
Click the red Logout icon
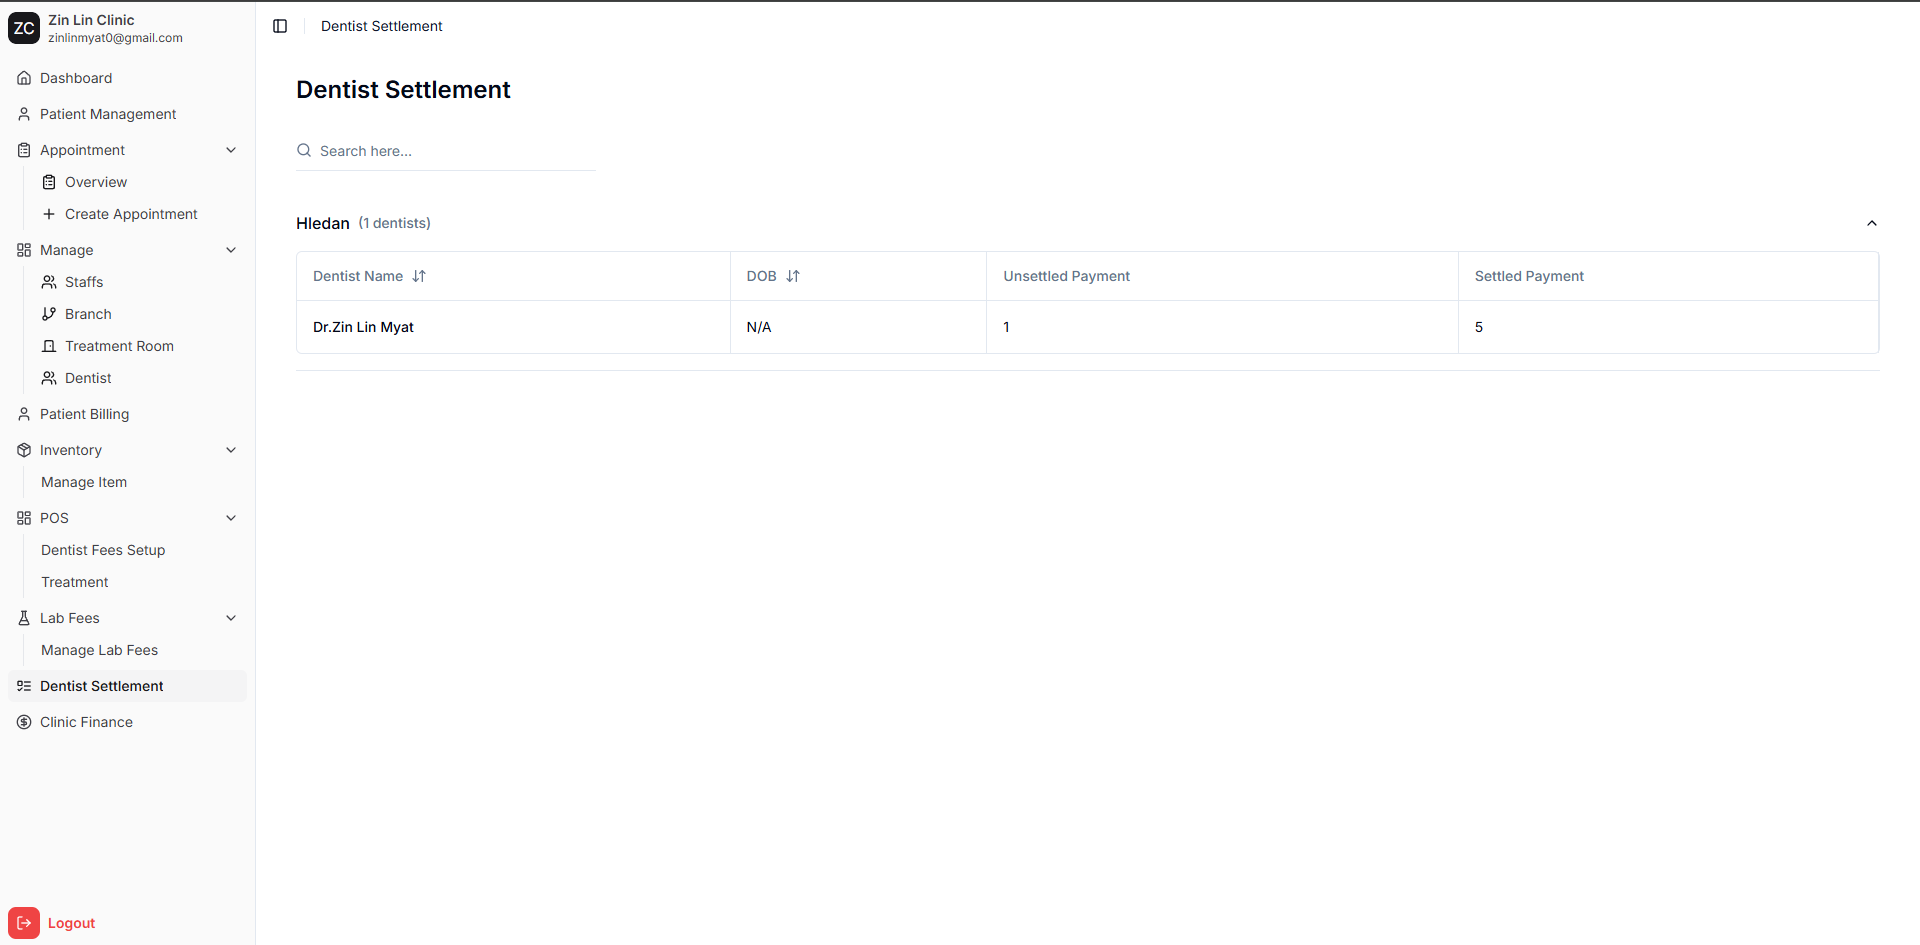pos(24,922)
